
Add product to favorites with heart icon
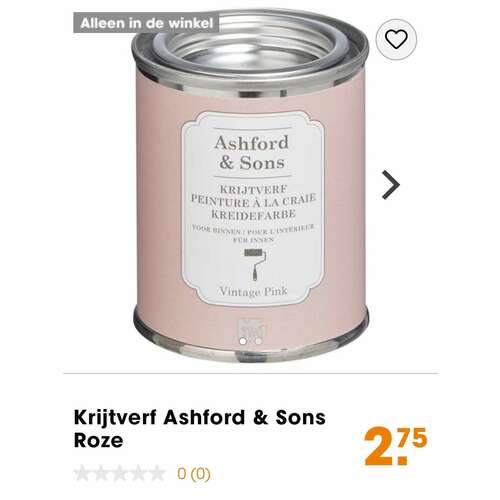tap(396, 39)
